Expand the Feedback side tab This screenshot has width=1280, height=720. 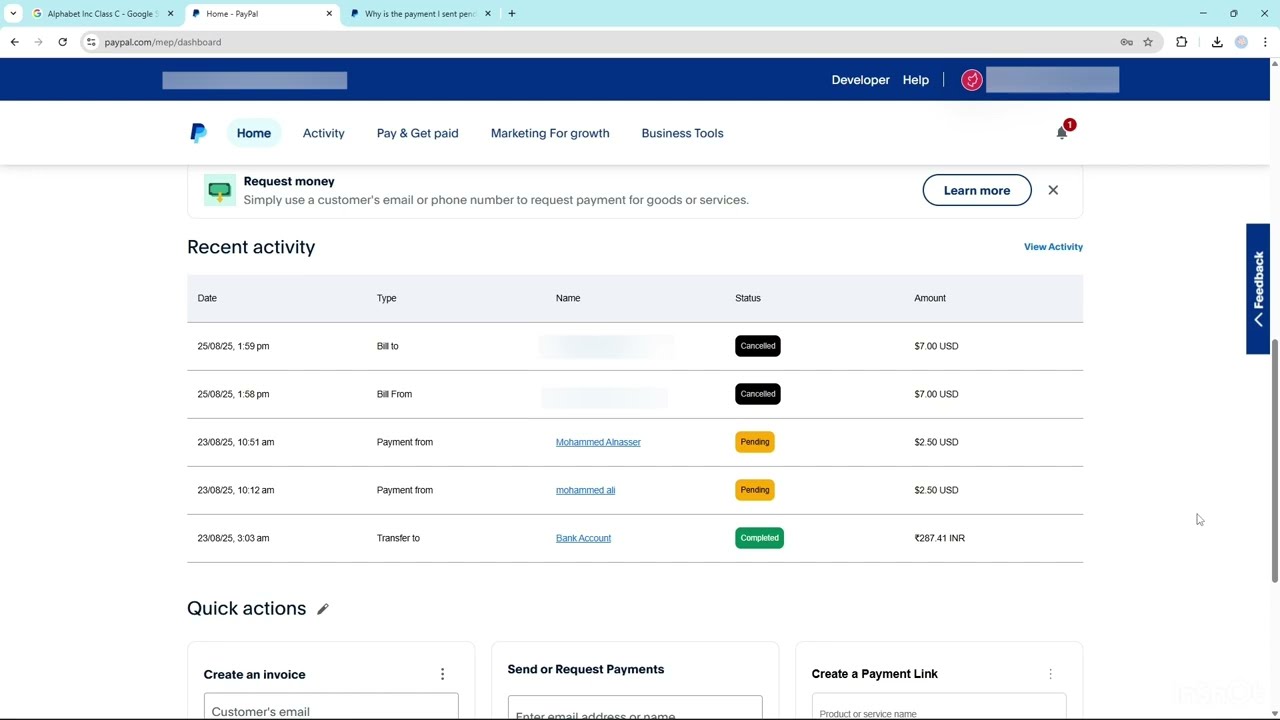coord(1258,289)
